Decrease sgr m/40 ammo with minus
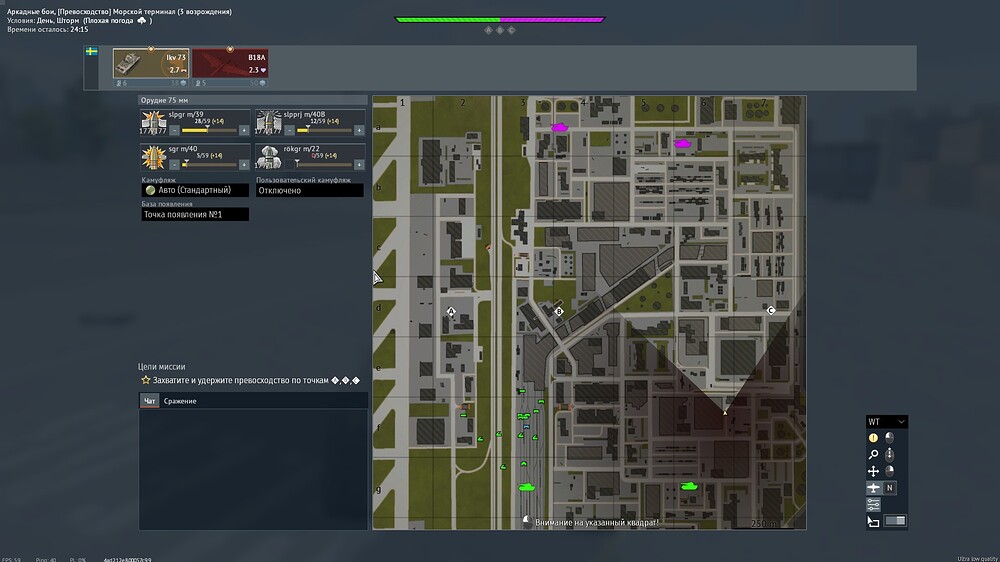 click(x=174, y=165)
